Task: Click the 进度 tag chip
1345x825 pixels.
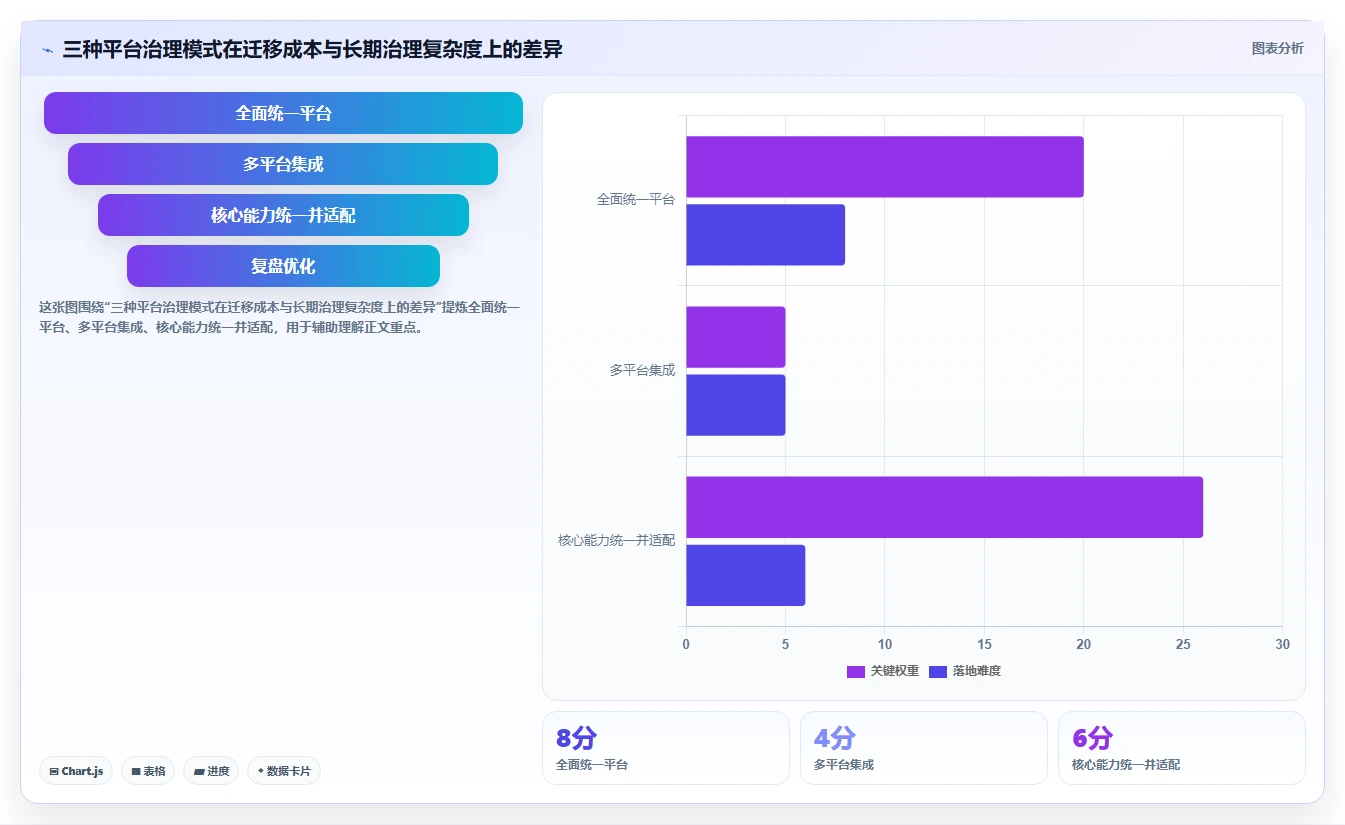Action: tap(211, 771)
